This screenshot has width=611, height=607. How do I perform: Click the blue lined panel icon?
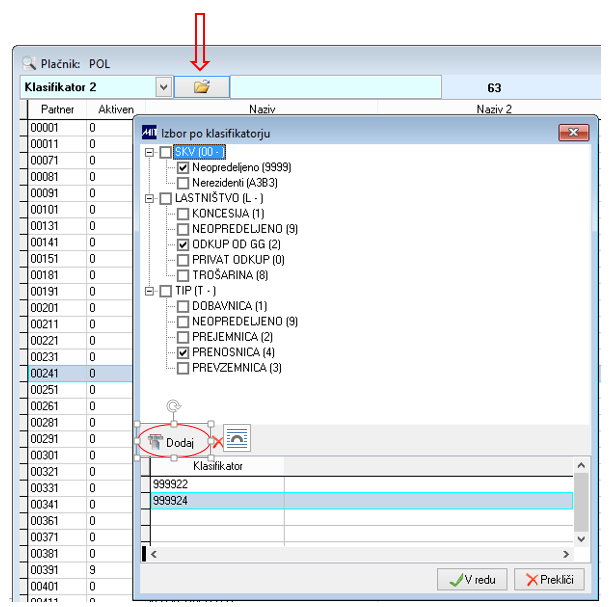coord(237,438)
